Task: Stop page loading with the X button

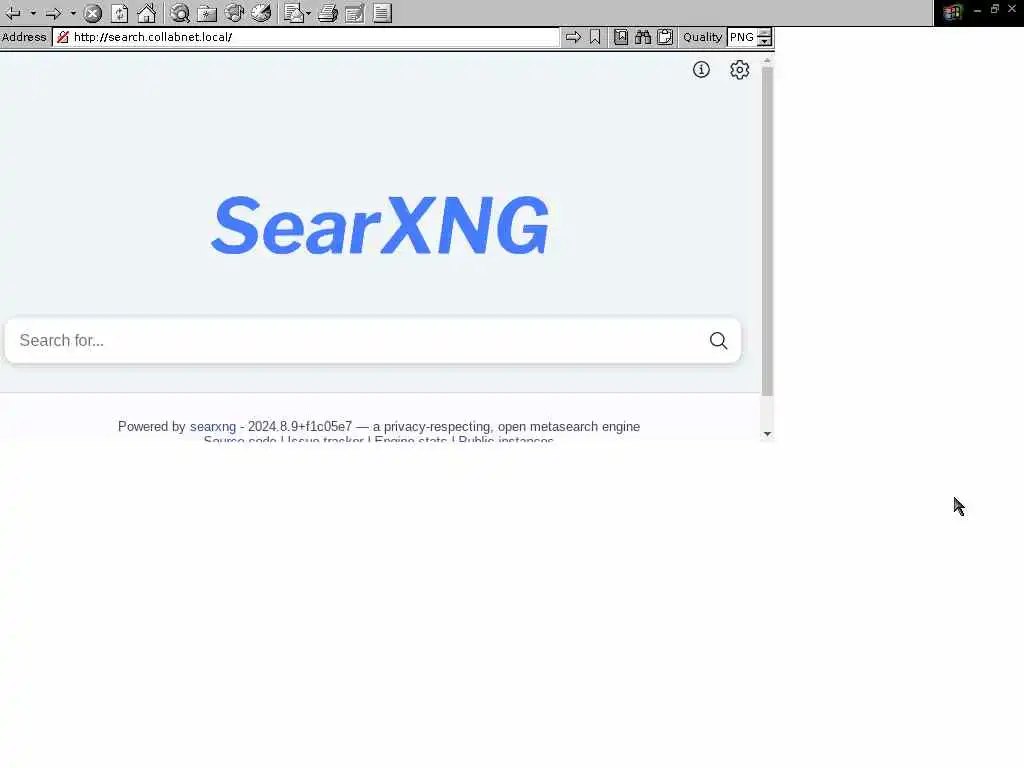Action: click(93, 13)
